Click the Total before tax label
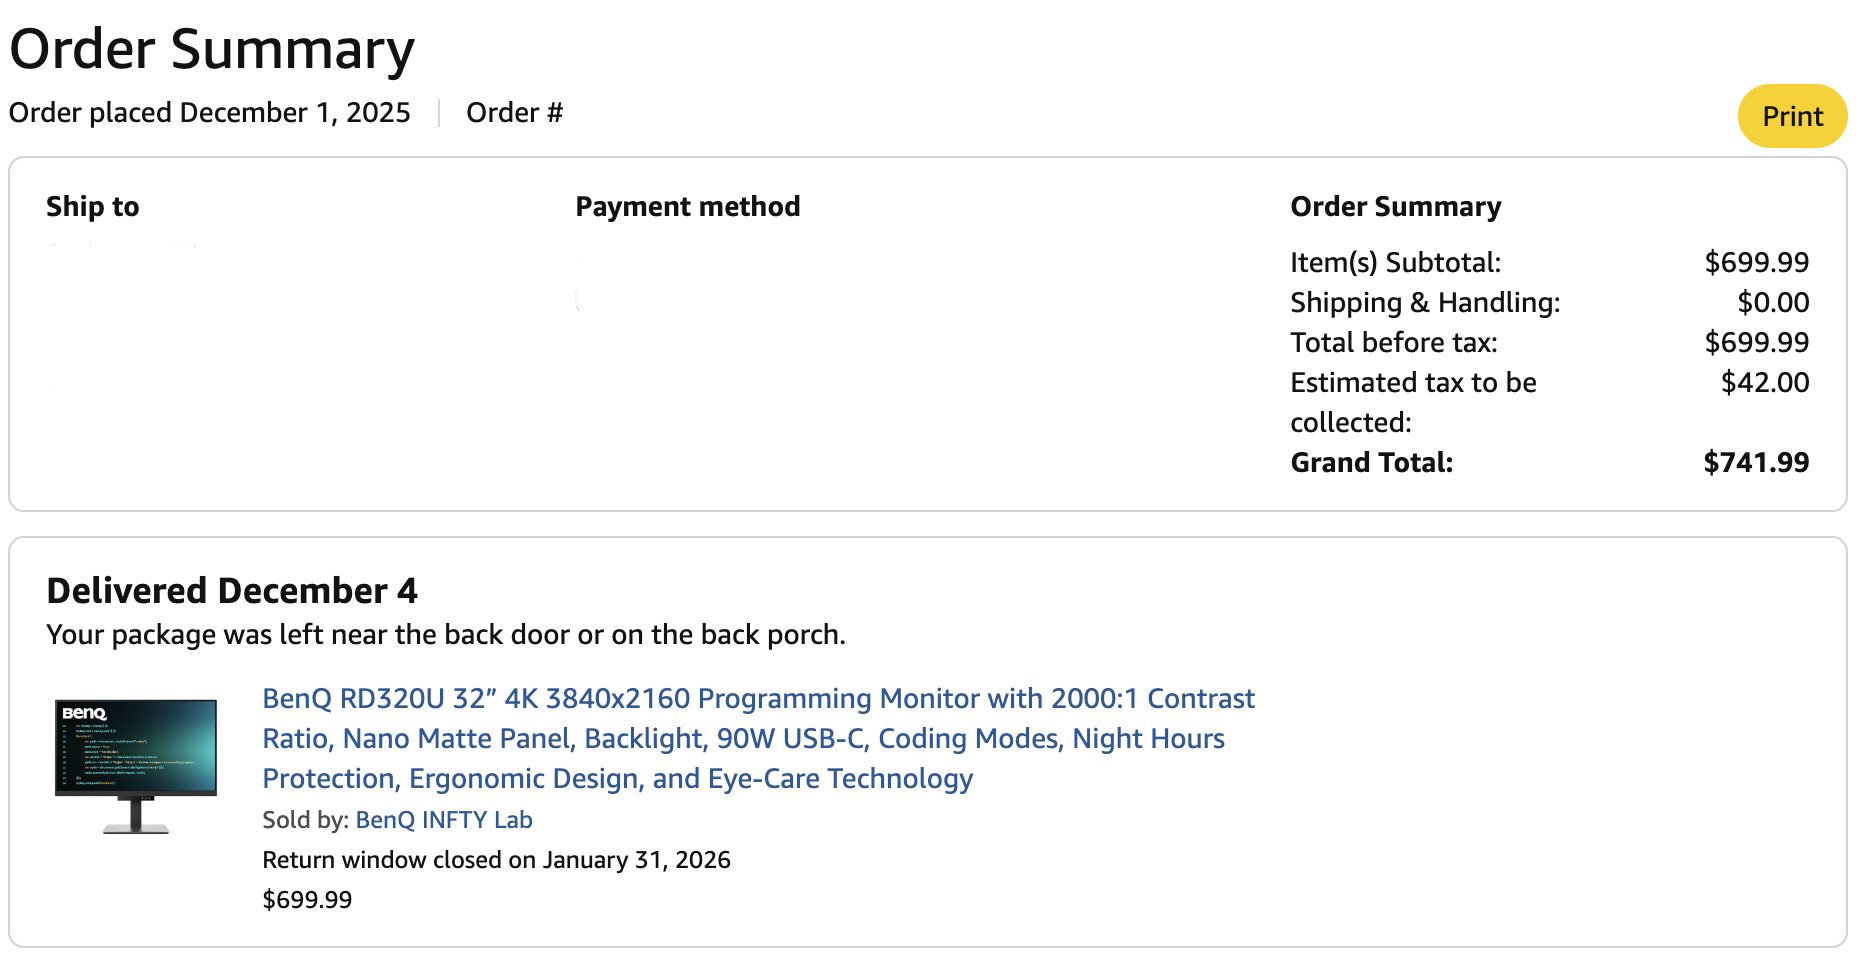This screenshot has width=1864, height=968. pos(1393,343)
